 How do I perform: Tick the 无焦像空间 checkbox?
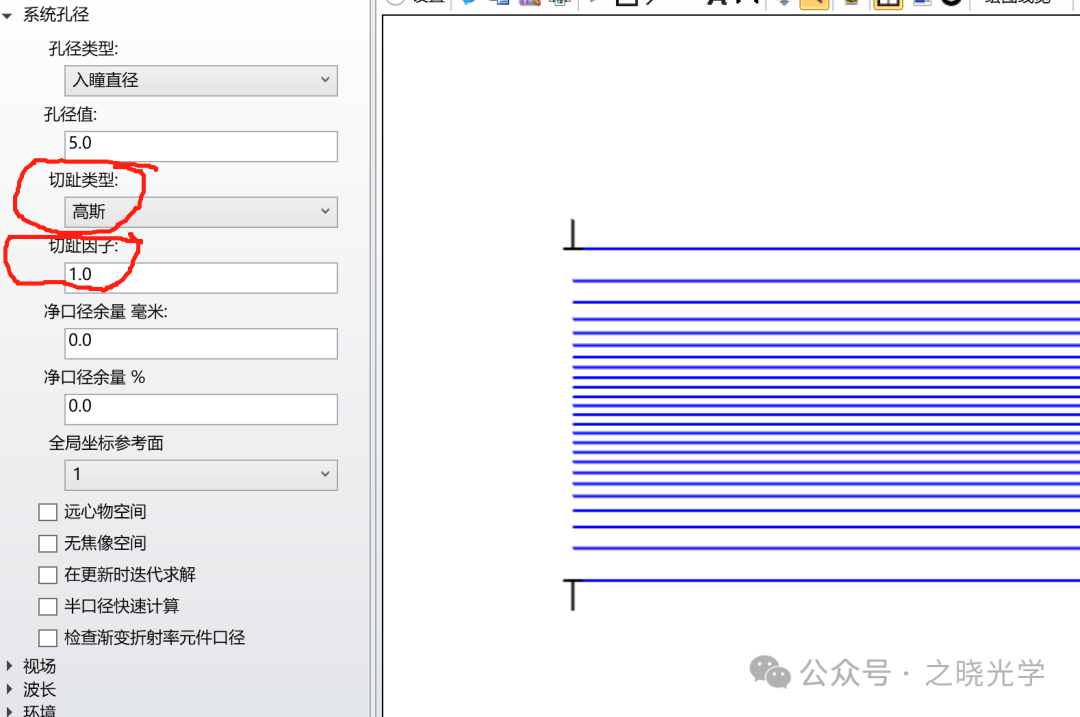48,544
